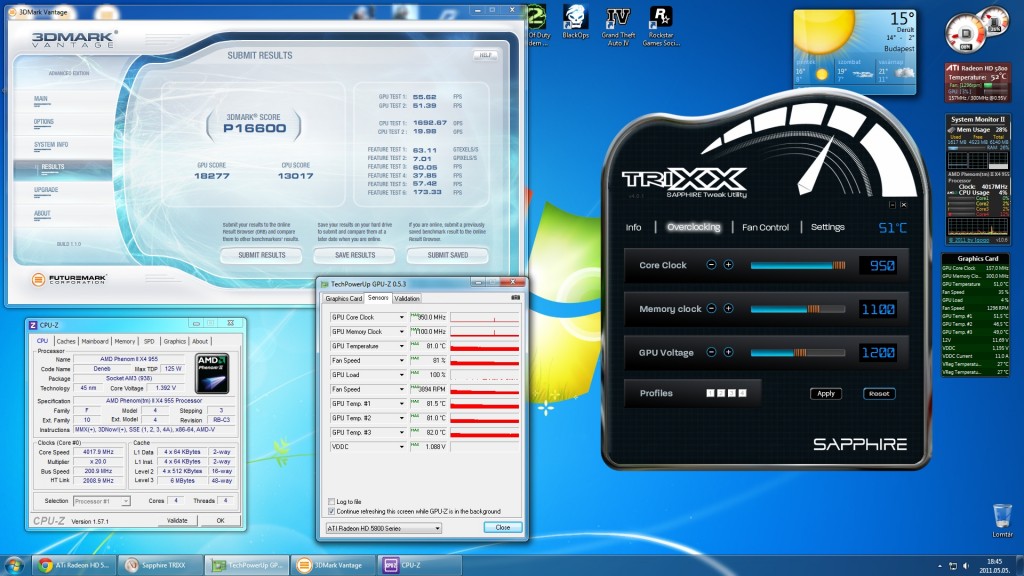Select TRIXX profile slot 2
The image size is (1024, 576).
pyautogui.click(x=721, y=393)
